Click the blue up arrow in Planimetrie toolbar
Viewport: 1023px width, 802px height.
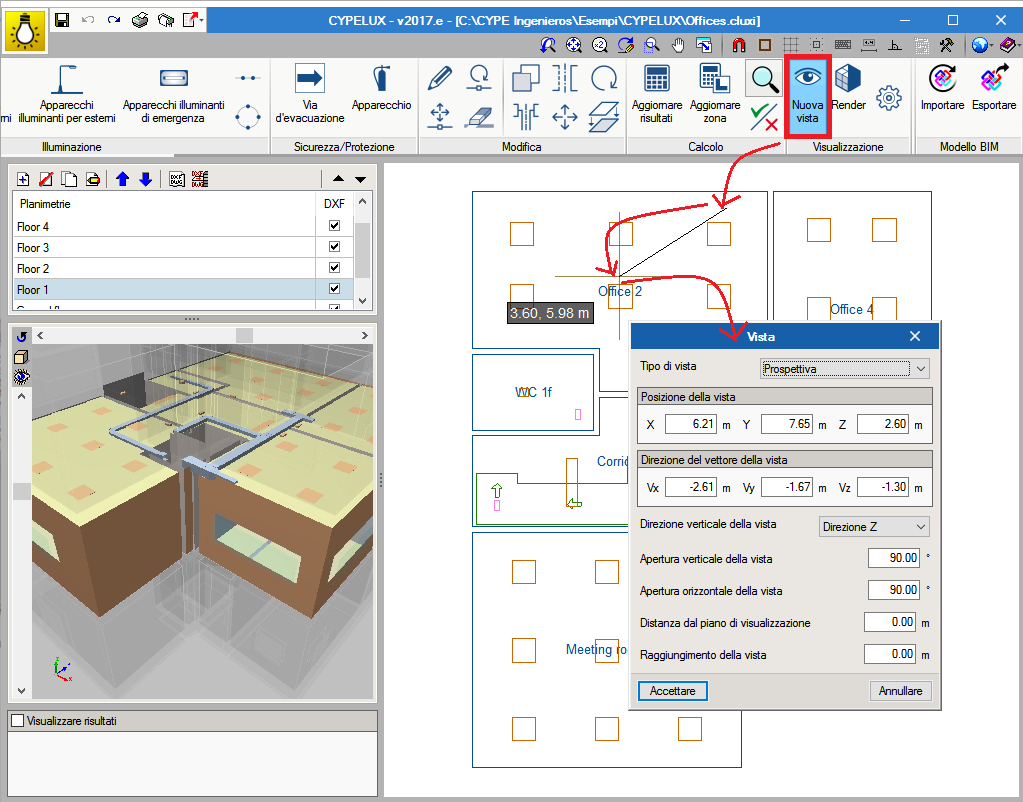coord(123,179)
